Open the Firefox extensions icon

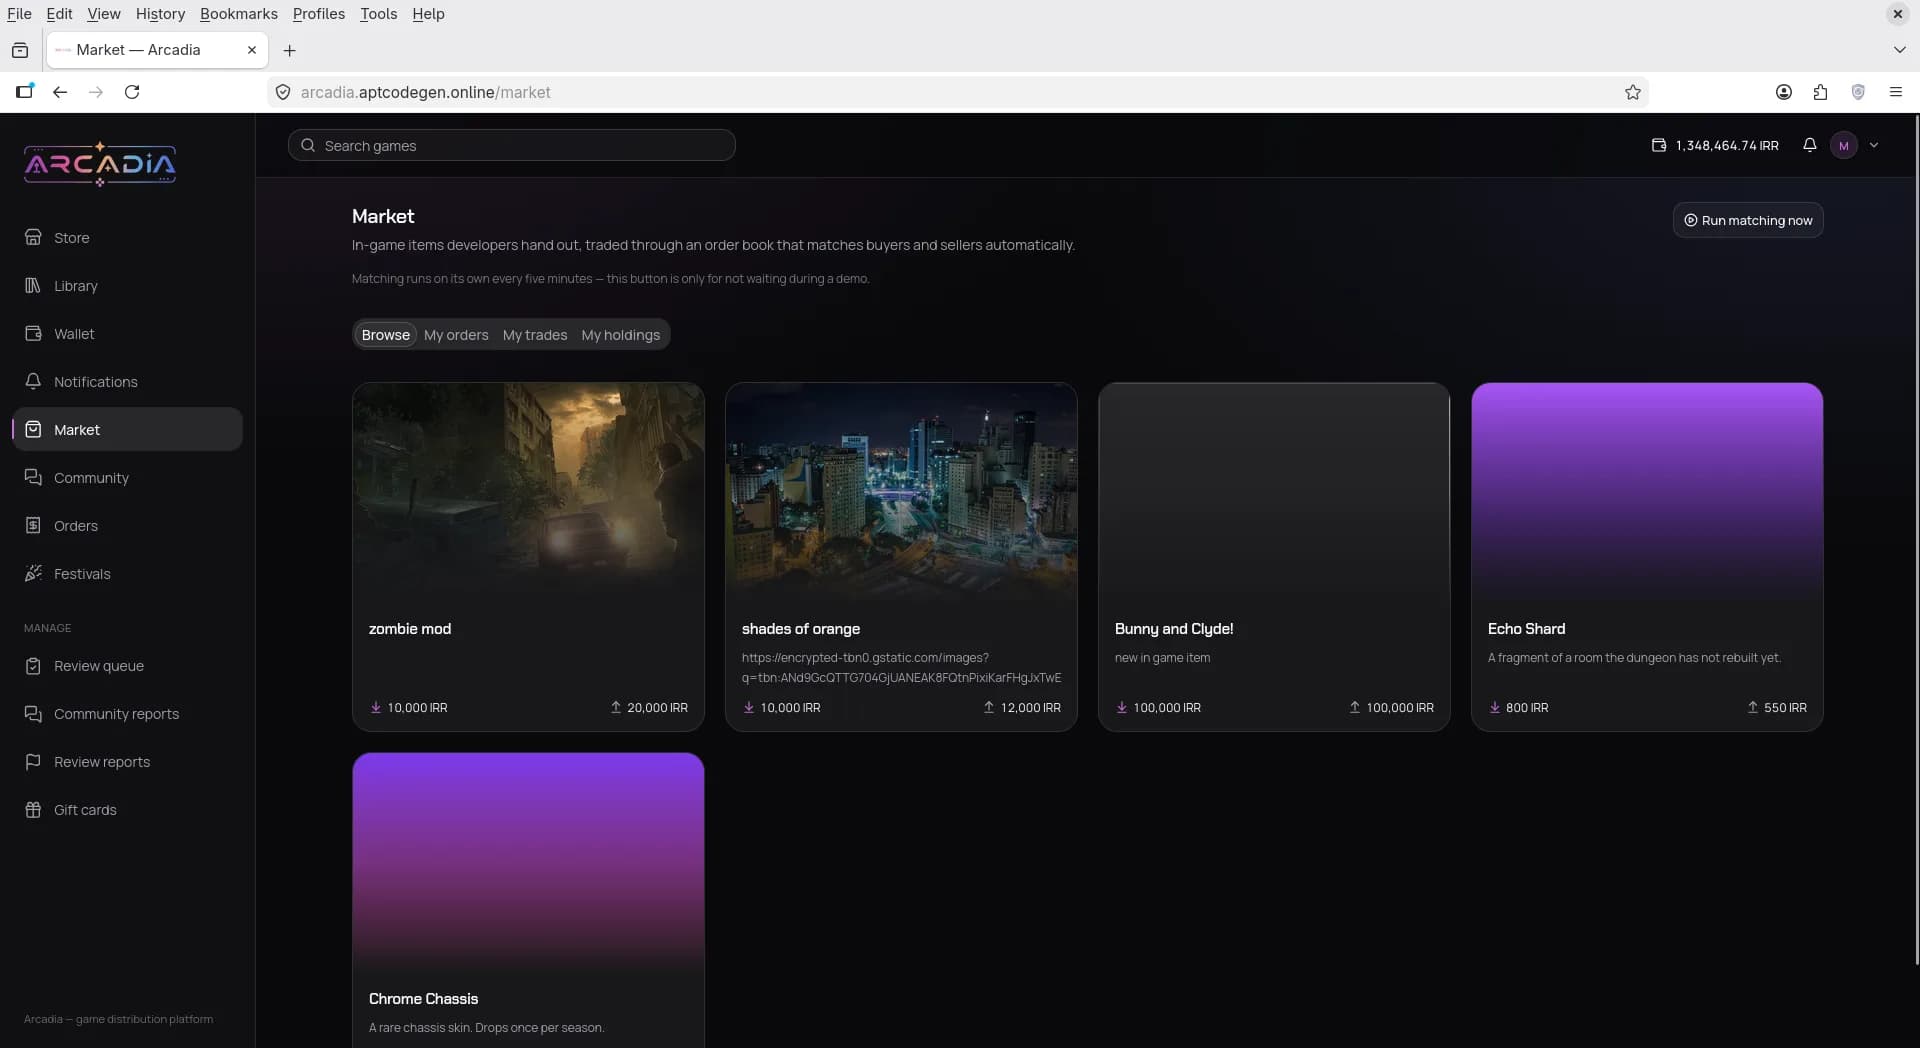1820,92
